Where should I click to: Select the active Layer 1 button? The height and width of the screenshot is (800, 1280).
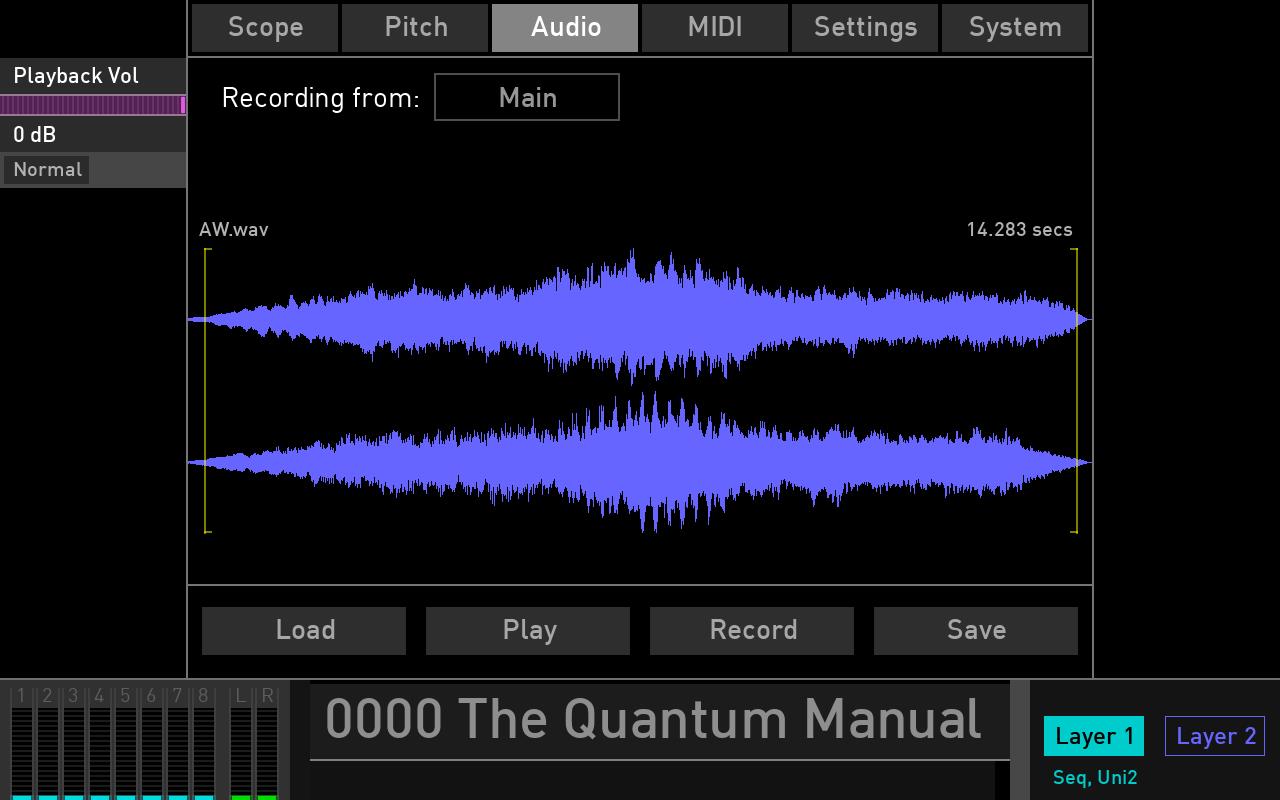coord(1093,736)
